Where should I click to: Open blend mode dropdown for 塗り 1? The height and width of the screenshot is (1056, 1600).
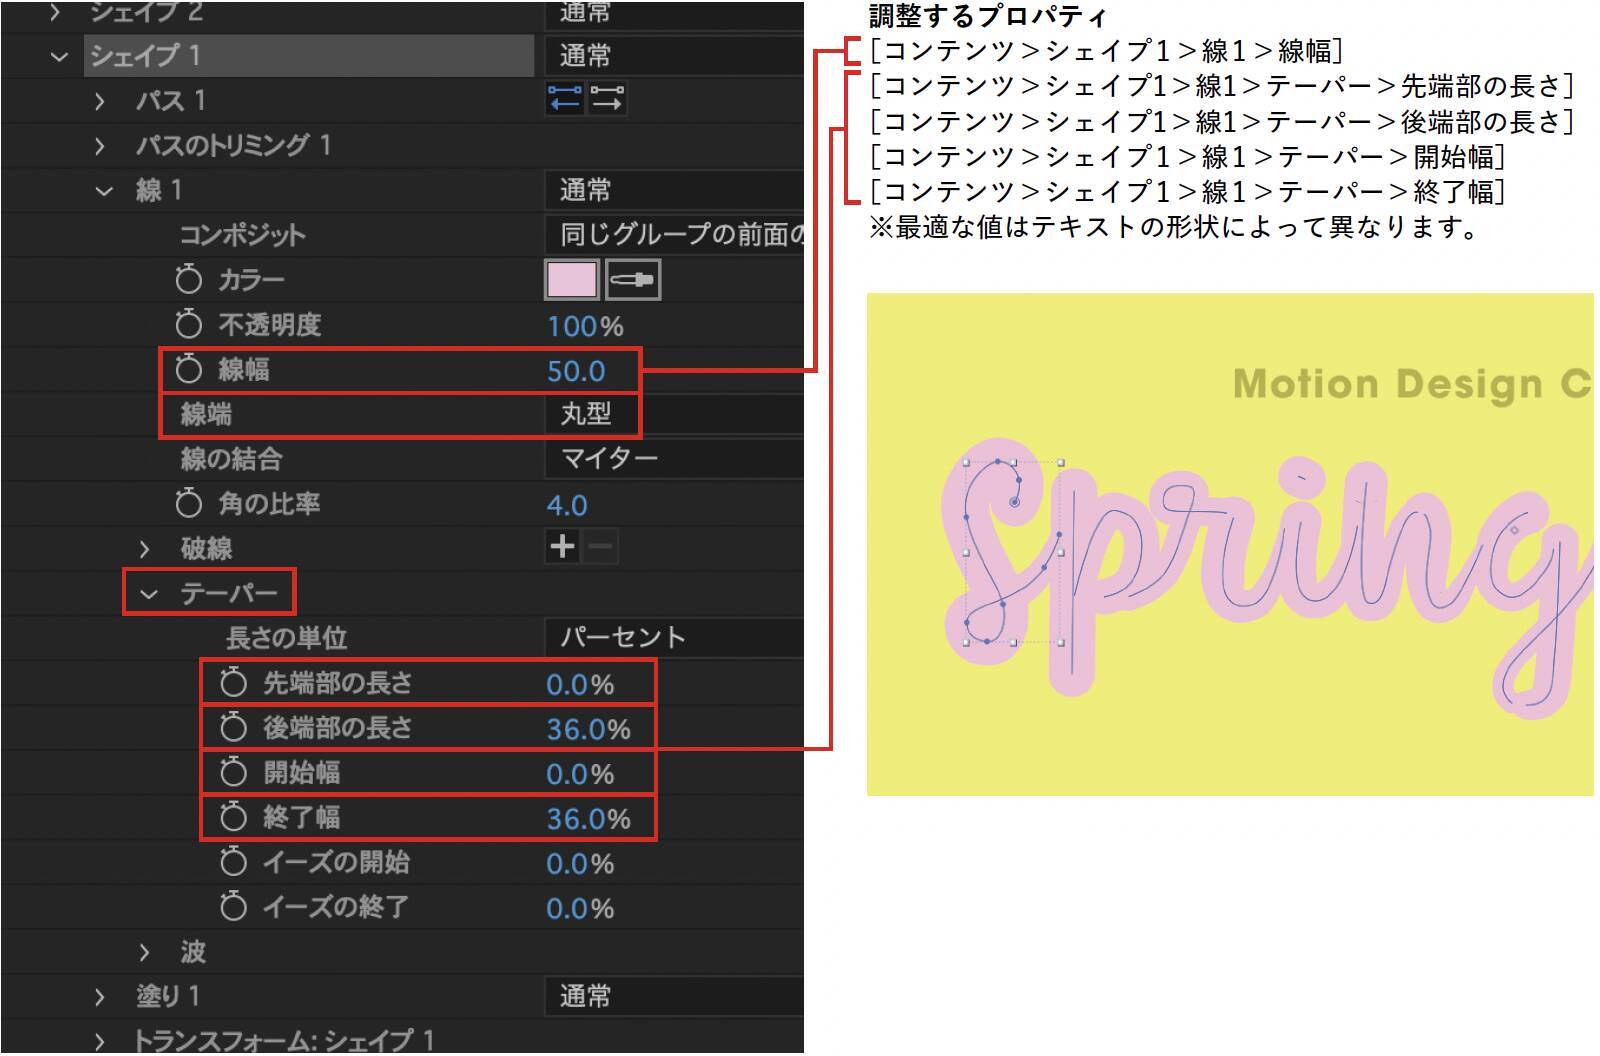pyautogui.click(x=674, y=996)
